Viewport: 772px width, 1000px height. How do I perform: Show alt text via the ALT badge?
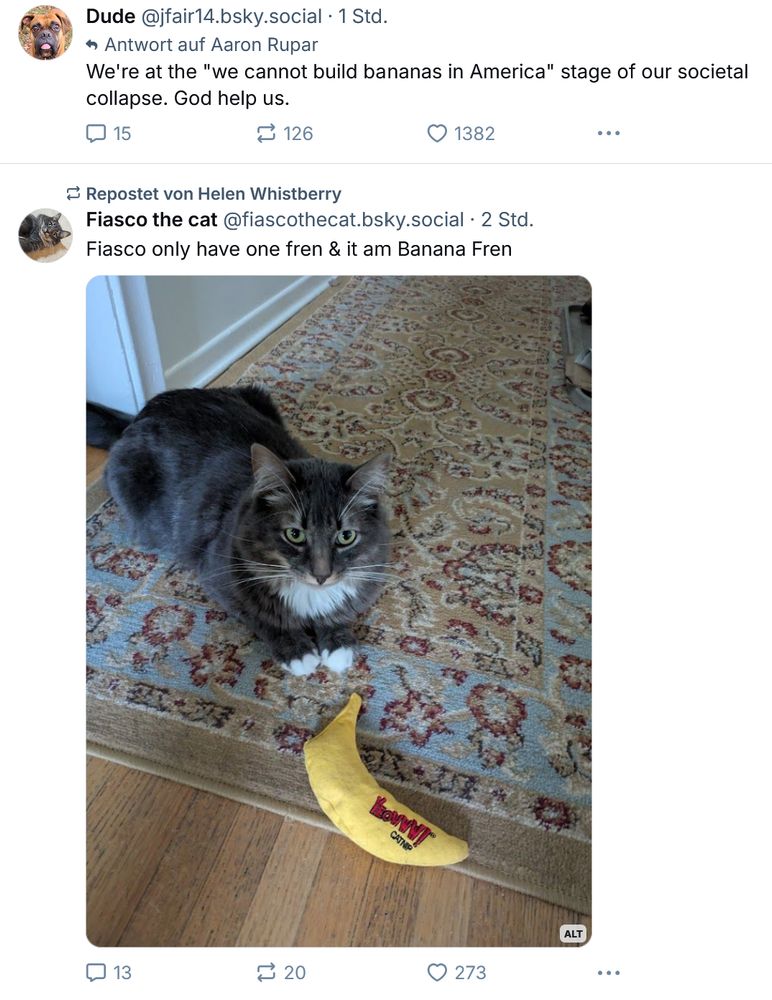point(572,933)
